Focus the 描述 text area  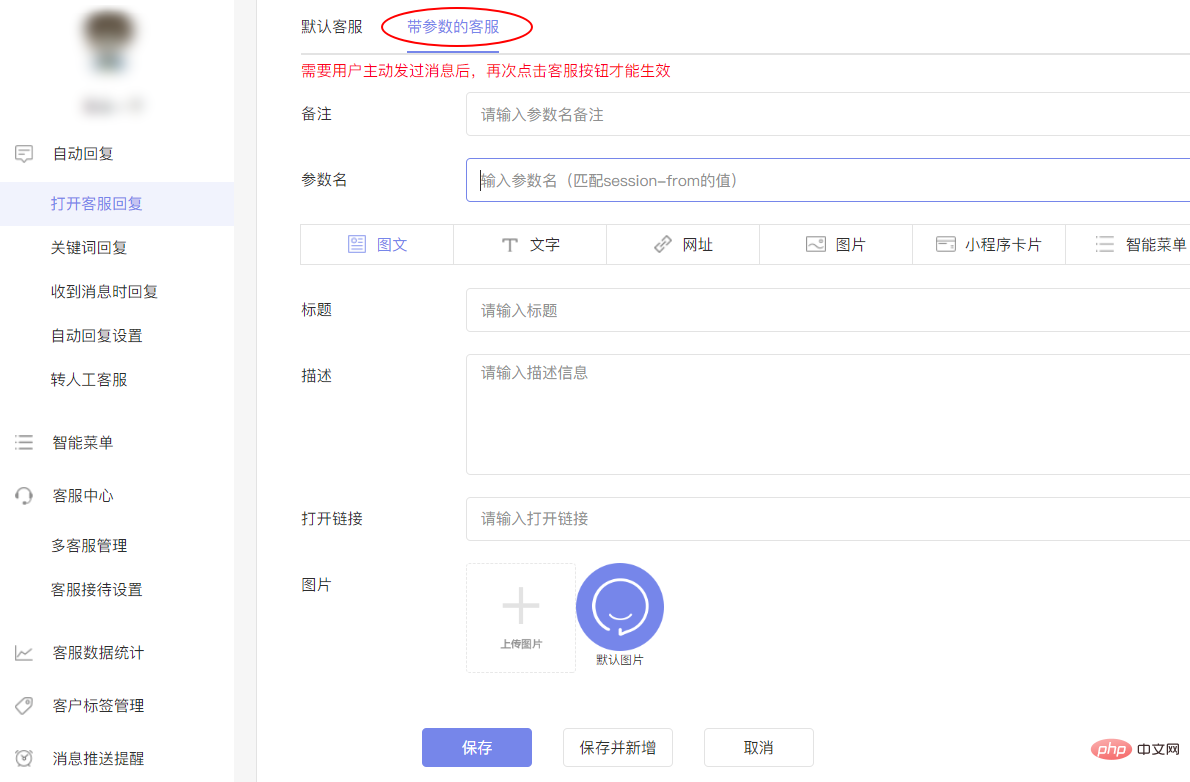coord(828,415)
